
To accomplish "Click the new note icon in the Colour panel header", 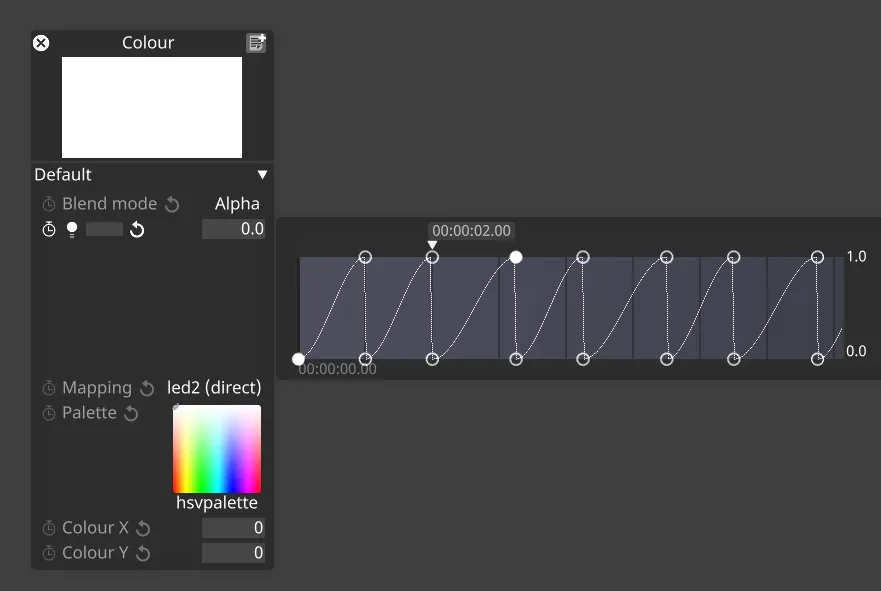I will (256, 42).
